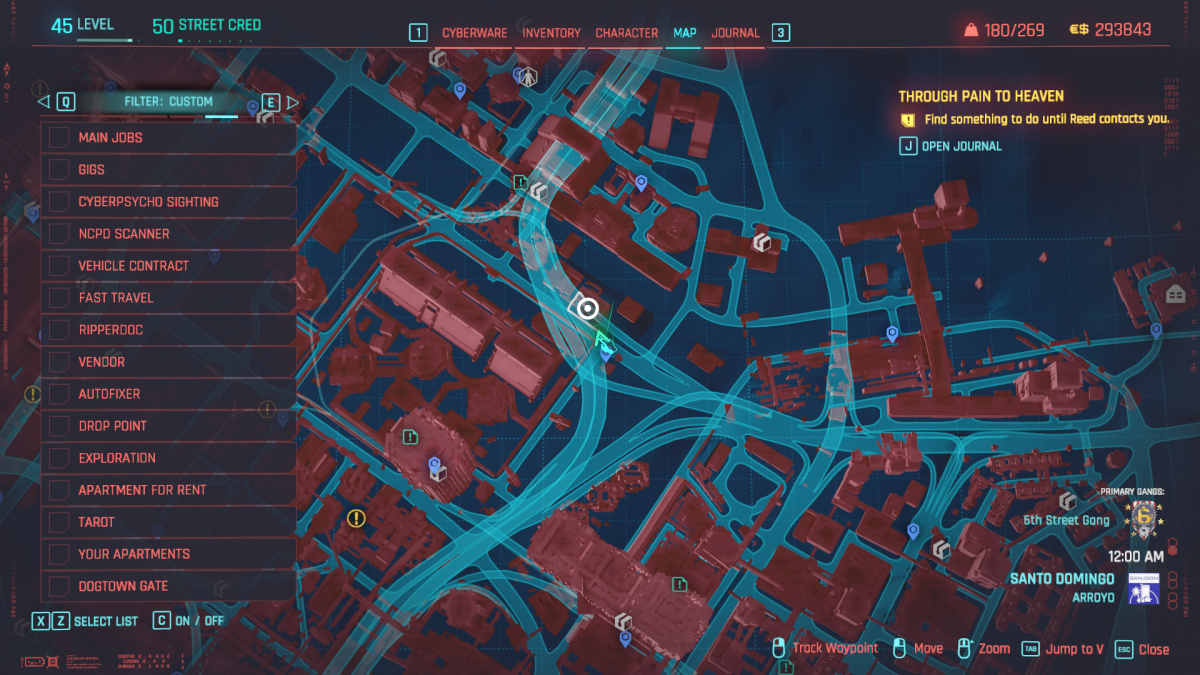Click the Arroyo district logo icon

[x=1143, y=588]
